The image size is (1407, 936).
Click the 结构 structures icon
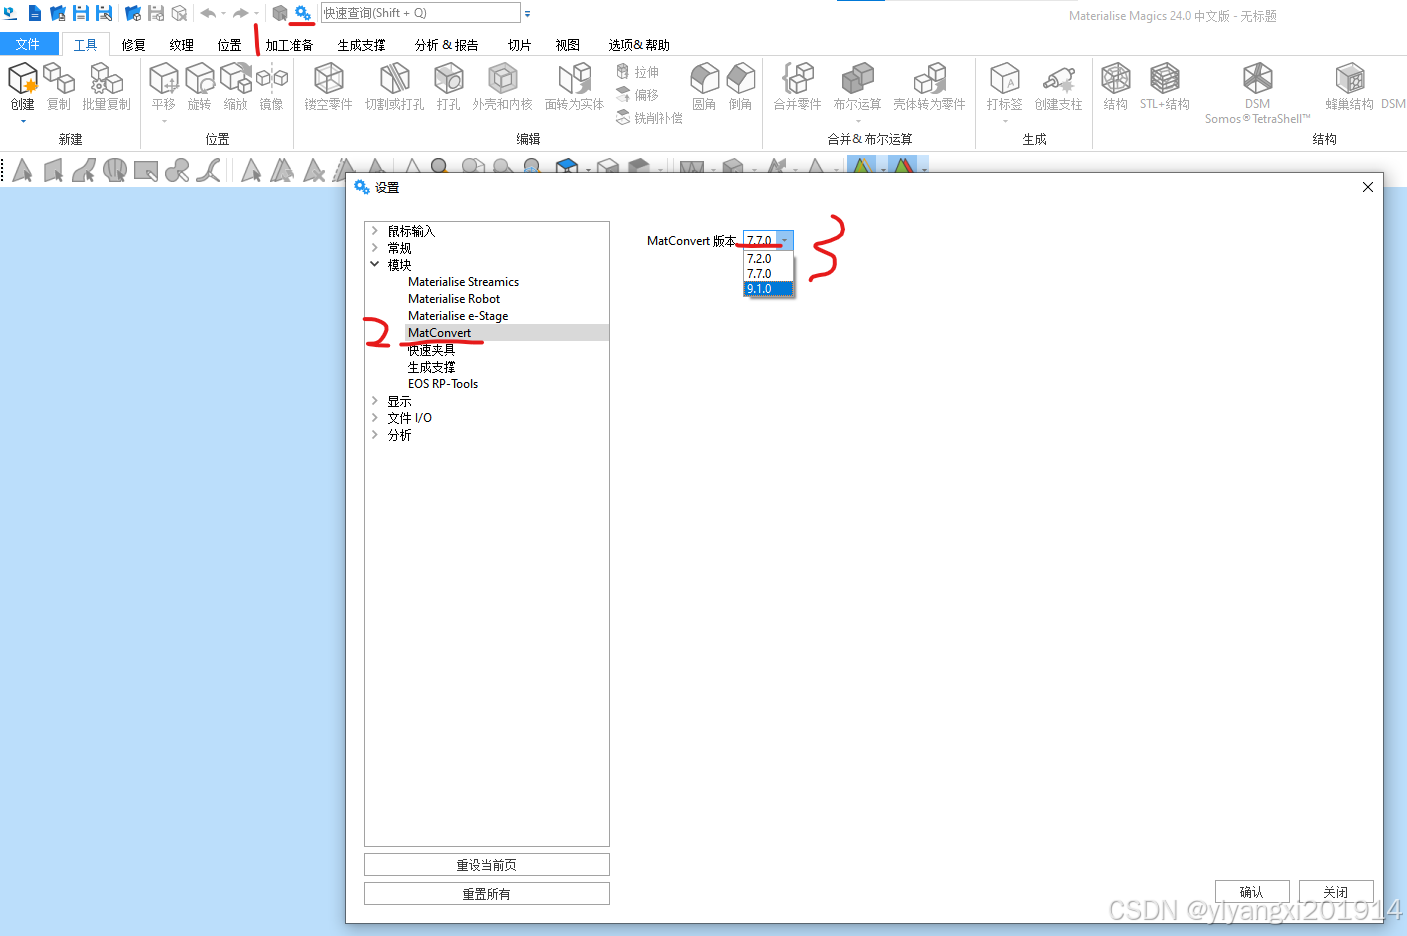[1116, 79]
